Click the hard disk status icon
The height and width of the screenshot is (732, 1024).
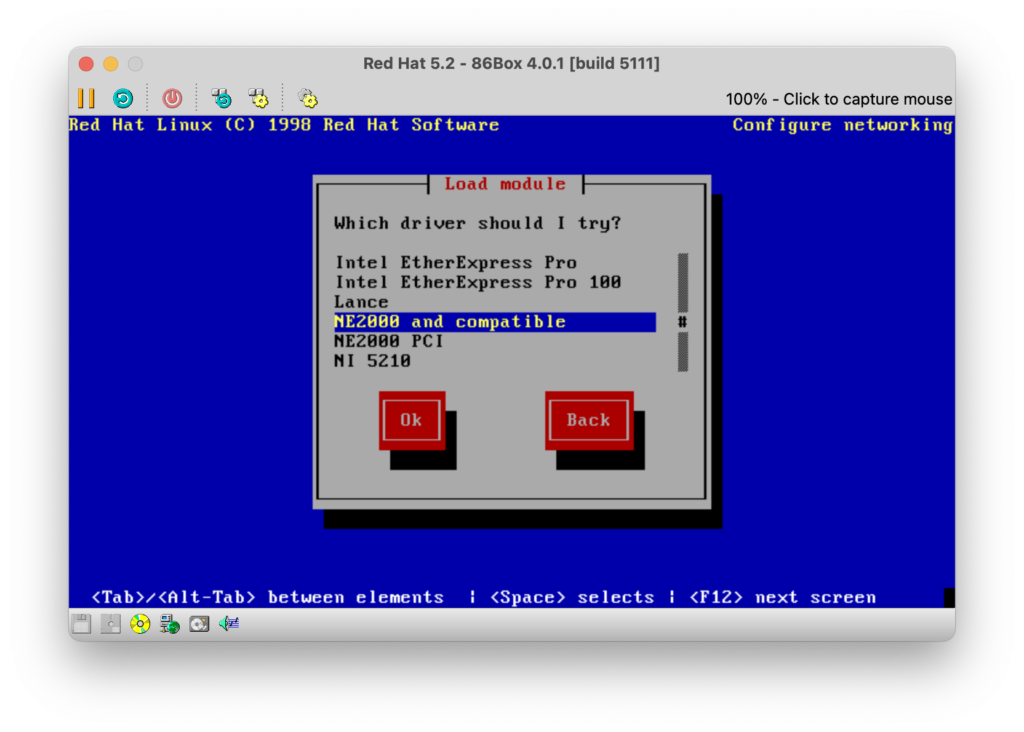click(199, 624)
